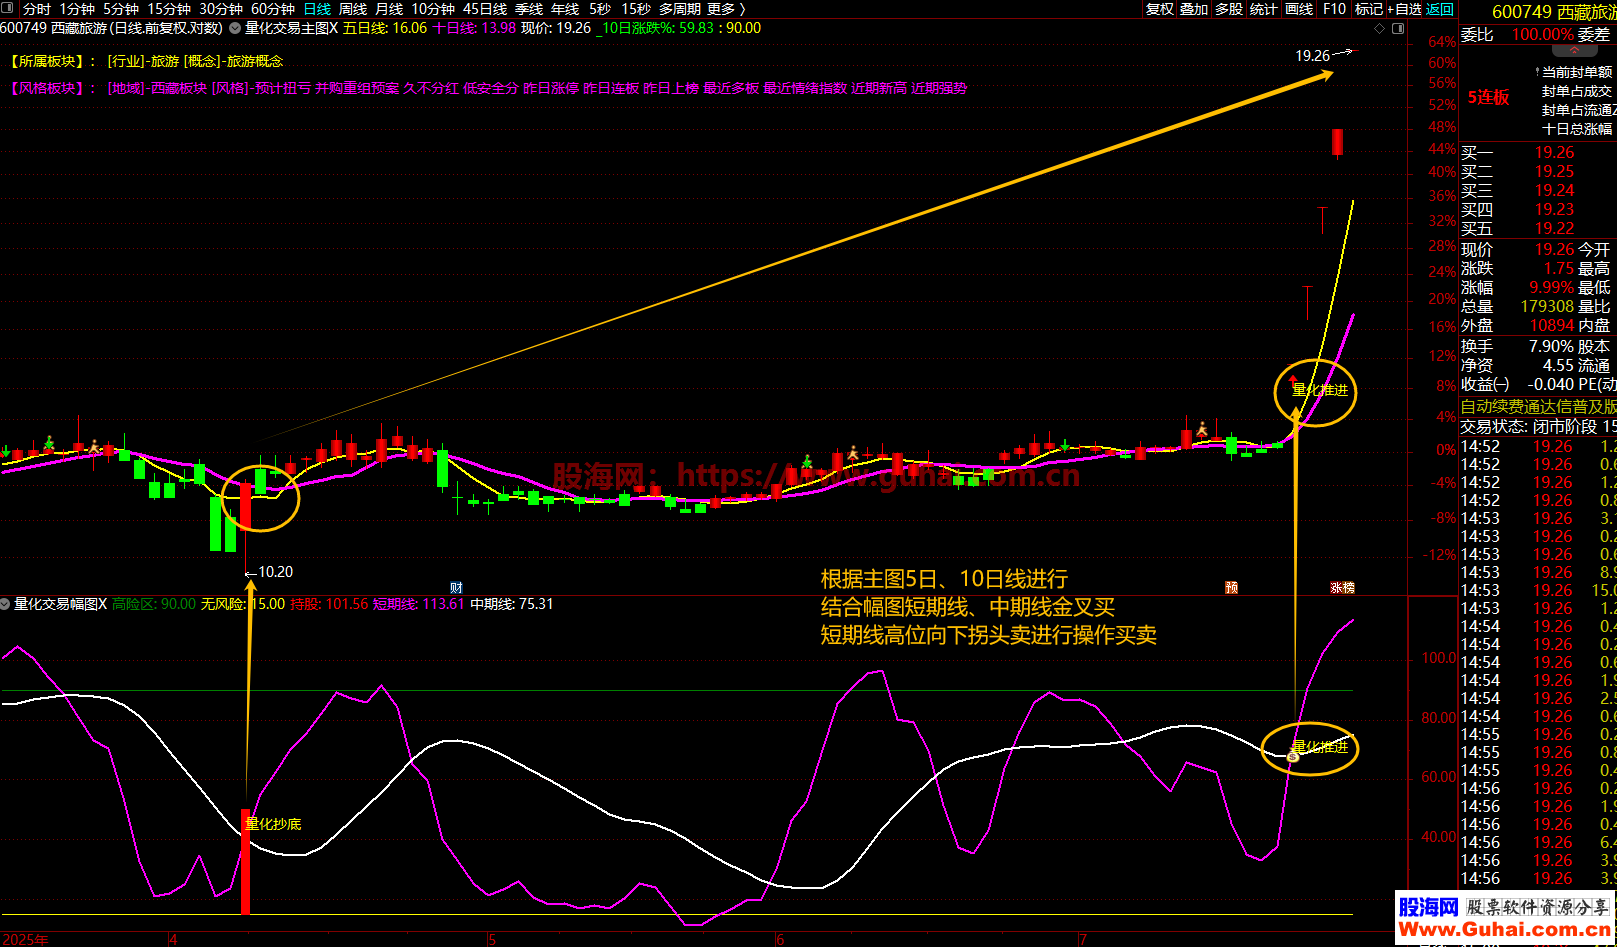Click the 十日线: 13.98 value
This screenshot has height=947, width=1617.
(474, 28)
